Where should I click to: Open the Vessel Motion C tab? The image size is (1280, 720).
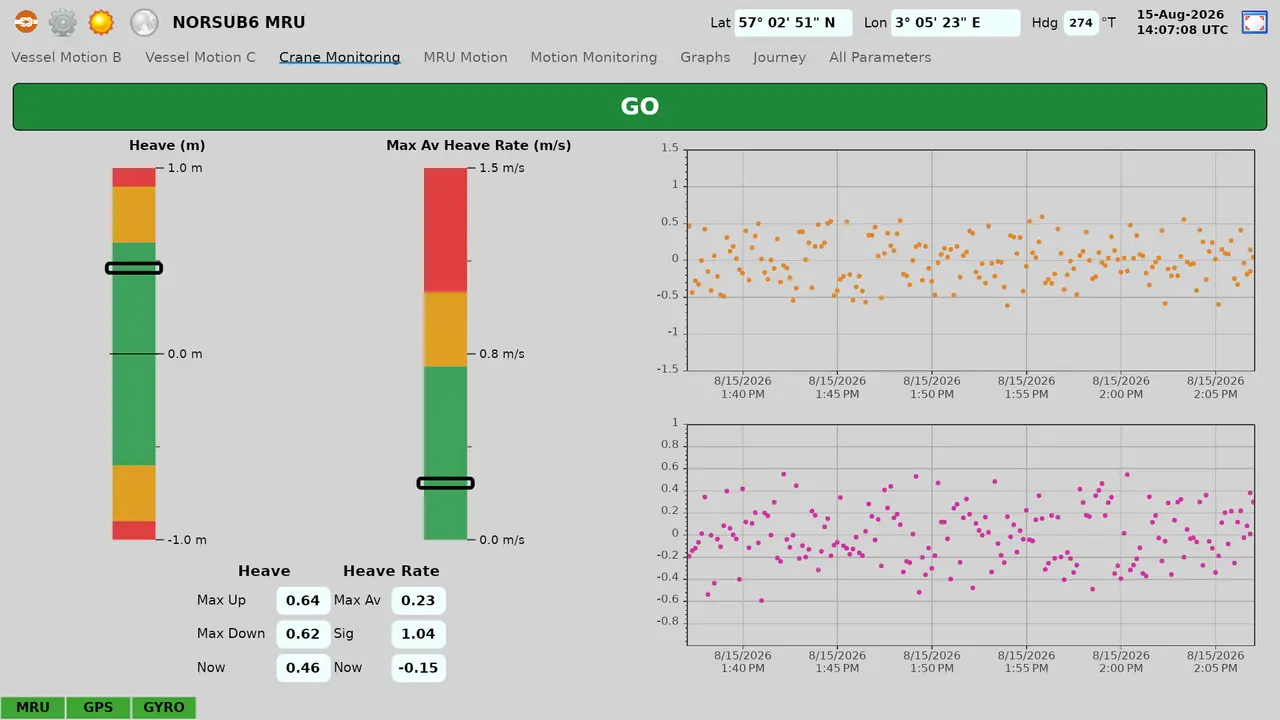200,57
